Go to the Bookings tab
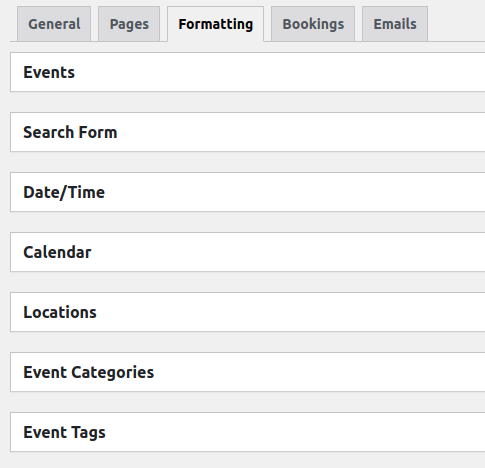 [x=313, y=24]
